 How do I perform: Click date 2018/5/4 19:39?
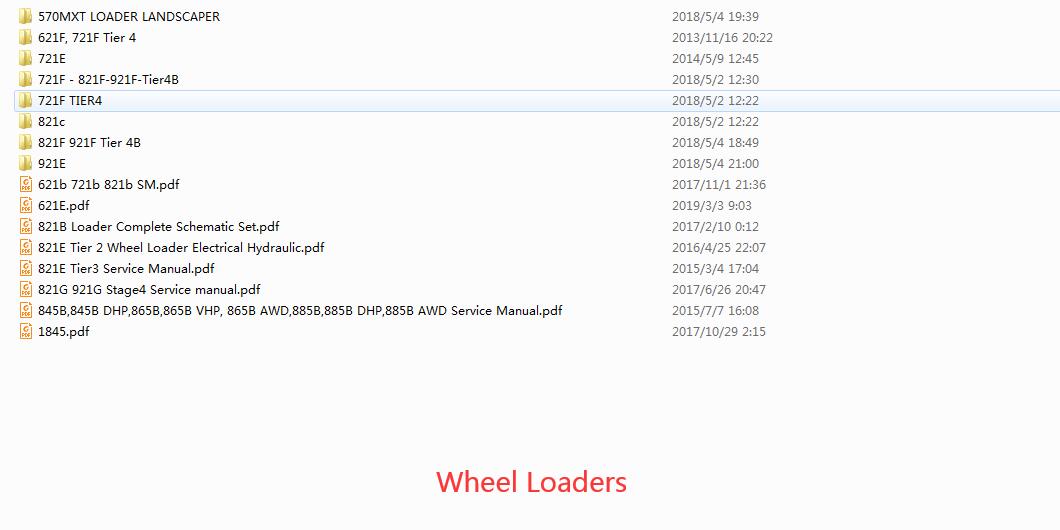pyautogui.click(x=715, y=16)
